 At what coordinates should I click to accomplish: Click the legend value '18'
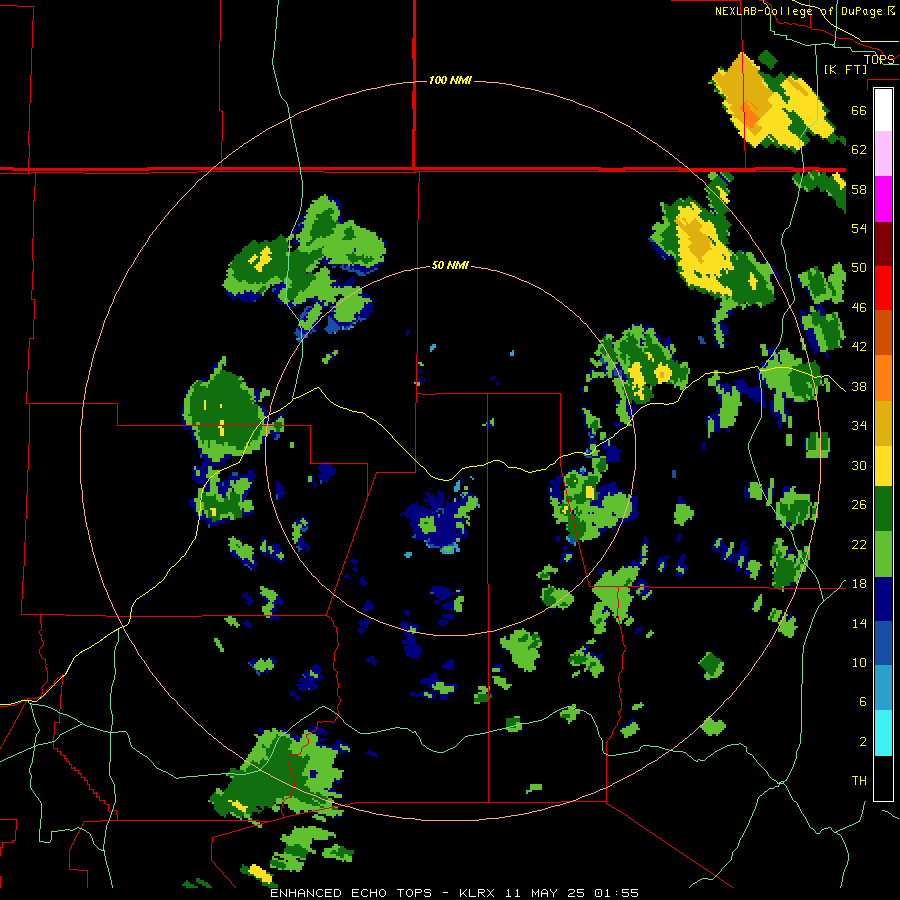point(859,584)
